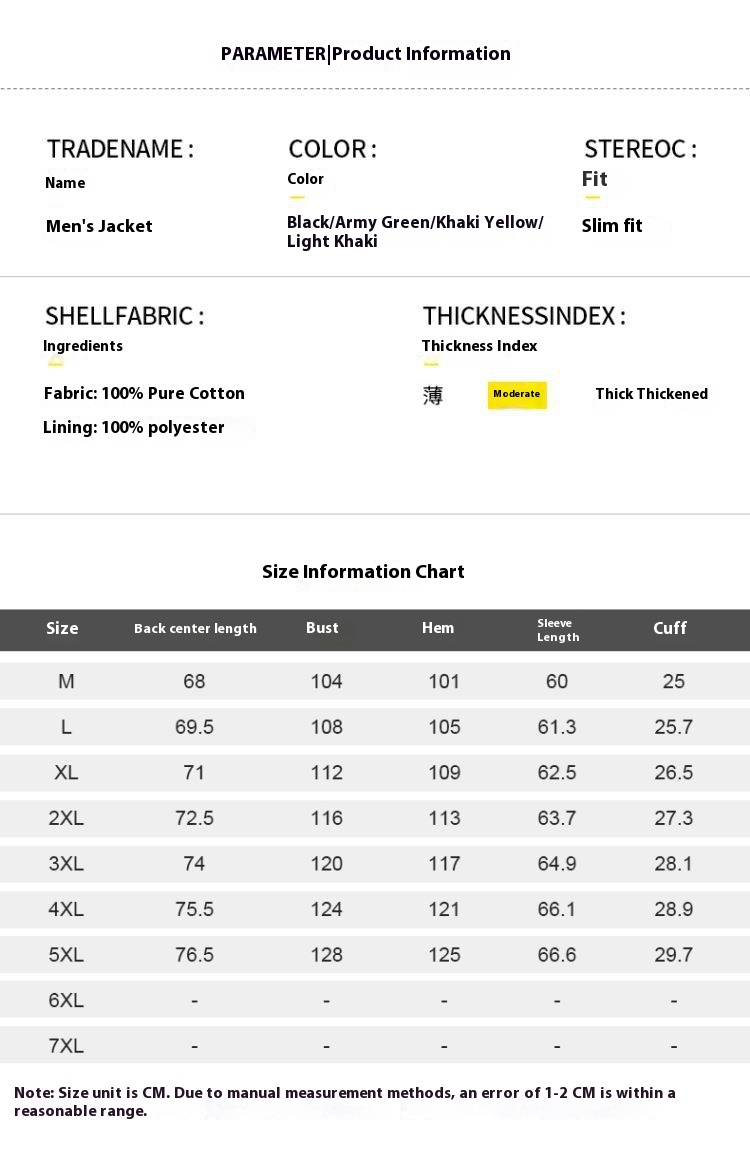
Task: Click the PARAMETER Product Information title
Action: 366,54
